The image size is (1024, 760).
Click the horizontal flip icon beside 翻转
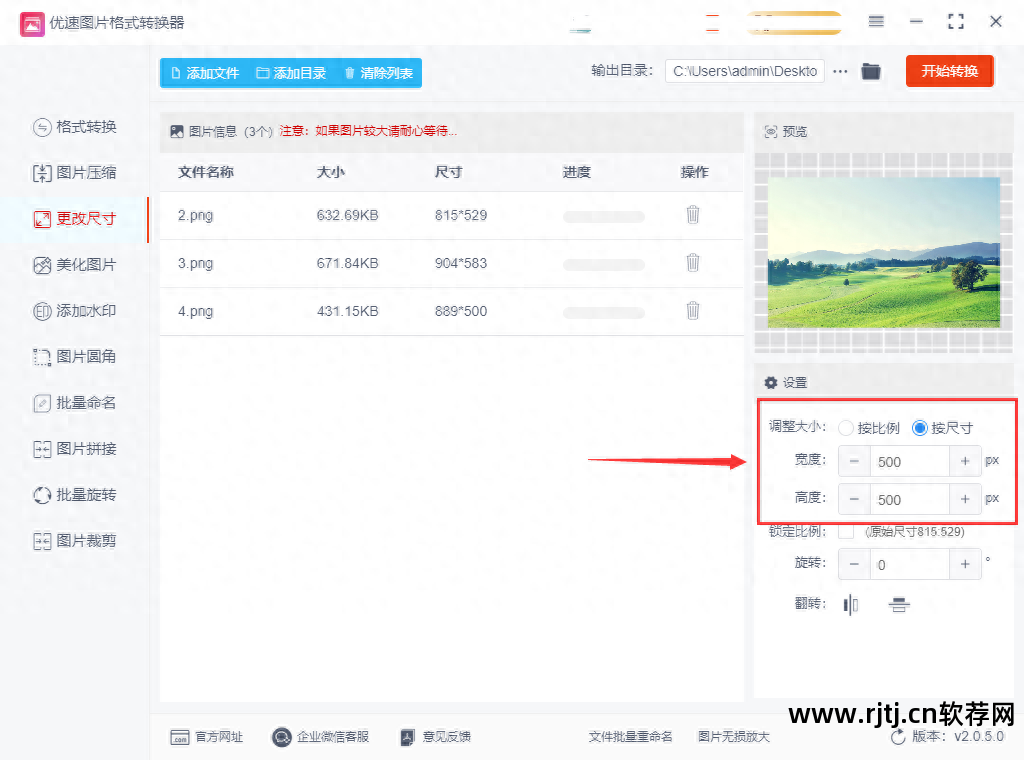[850, 604]
